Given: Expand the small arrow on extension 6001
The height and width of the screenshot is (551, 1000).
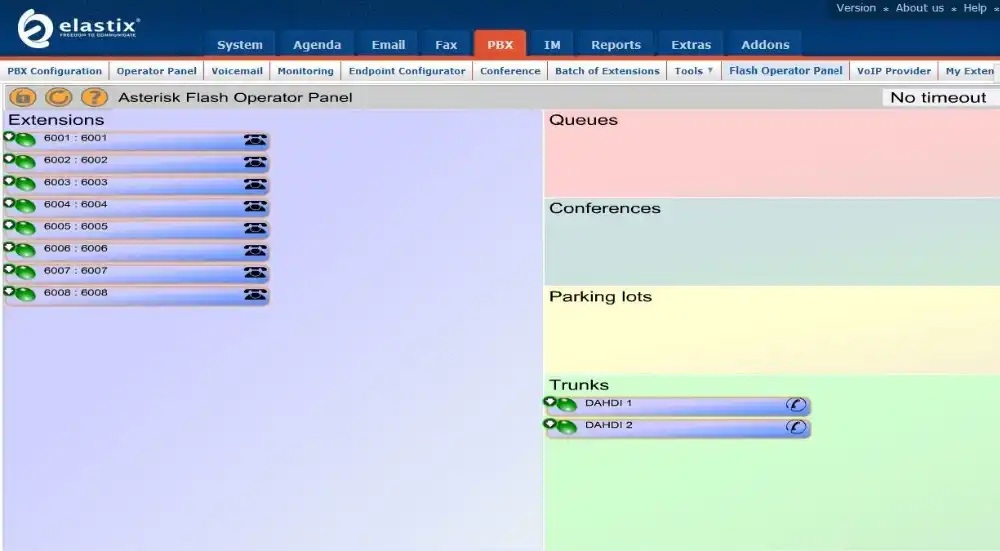Looking at the screenshot, I should 9,136.
